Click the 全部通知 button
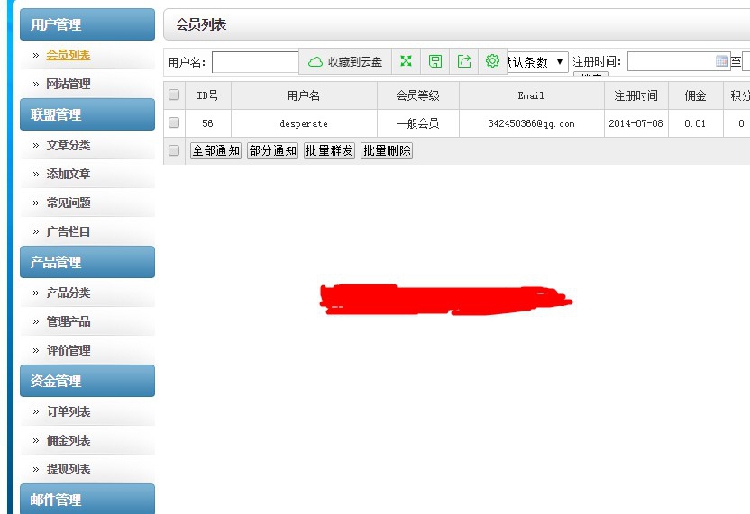Screen dimensions: 750x514 (216, 151)
